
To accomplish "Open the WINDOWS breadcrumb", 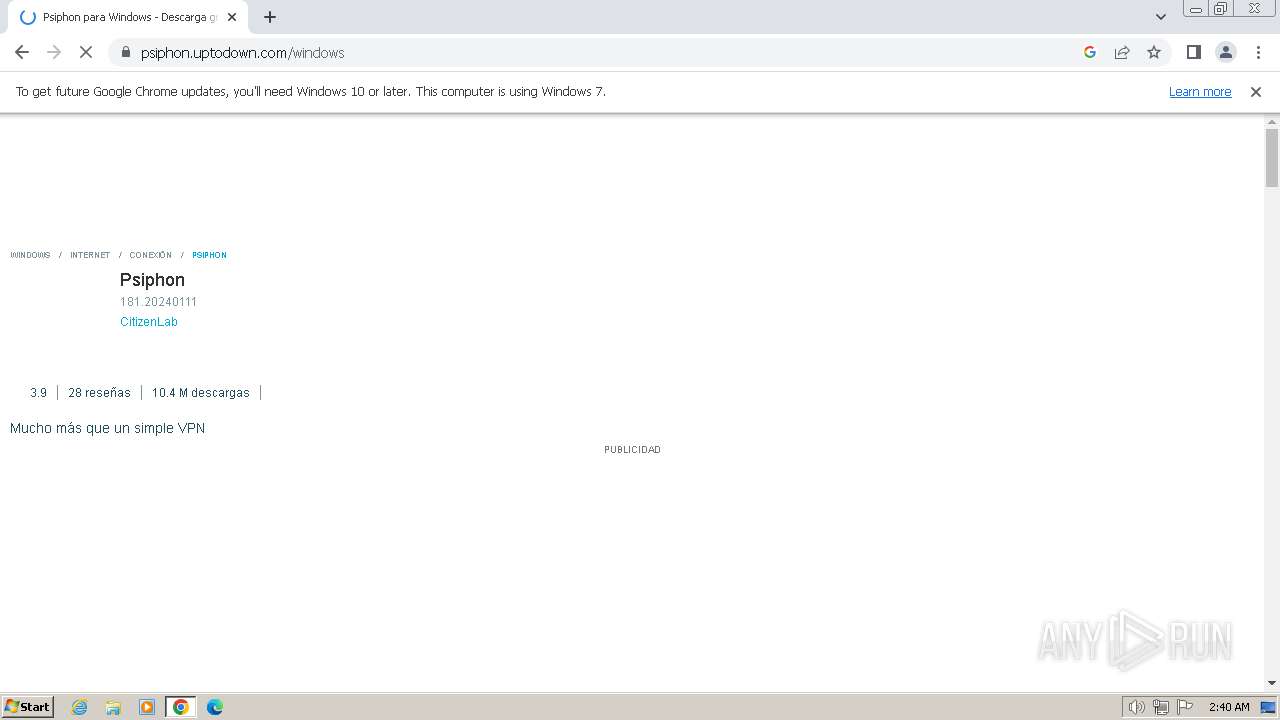I will click(30, 255).
